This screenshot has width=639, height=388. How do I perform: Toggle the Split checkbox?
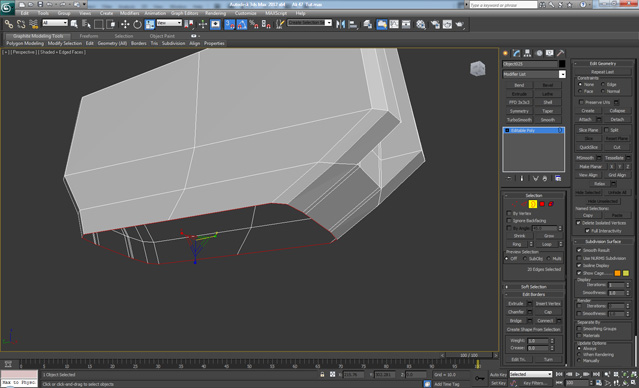point(606,130)
